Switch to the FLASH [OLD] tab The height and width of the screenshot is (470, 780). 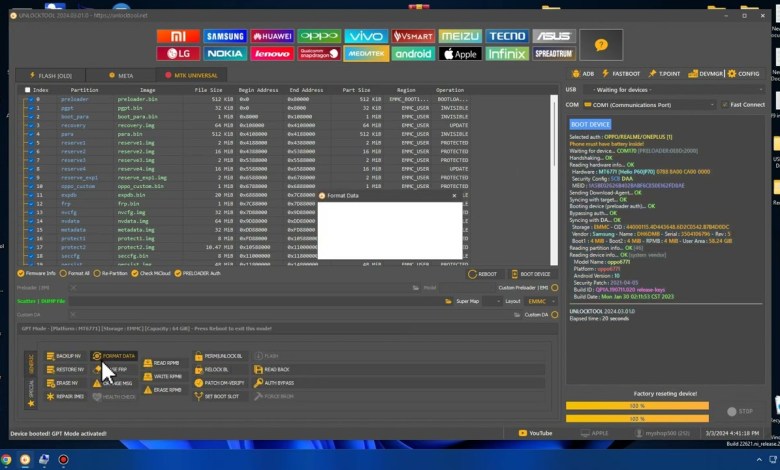tap(51, 76)
